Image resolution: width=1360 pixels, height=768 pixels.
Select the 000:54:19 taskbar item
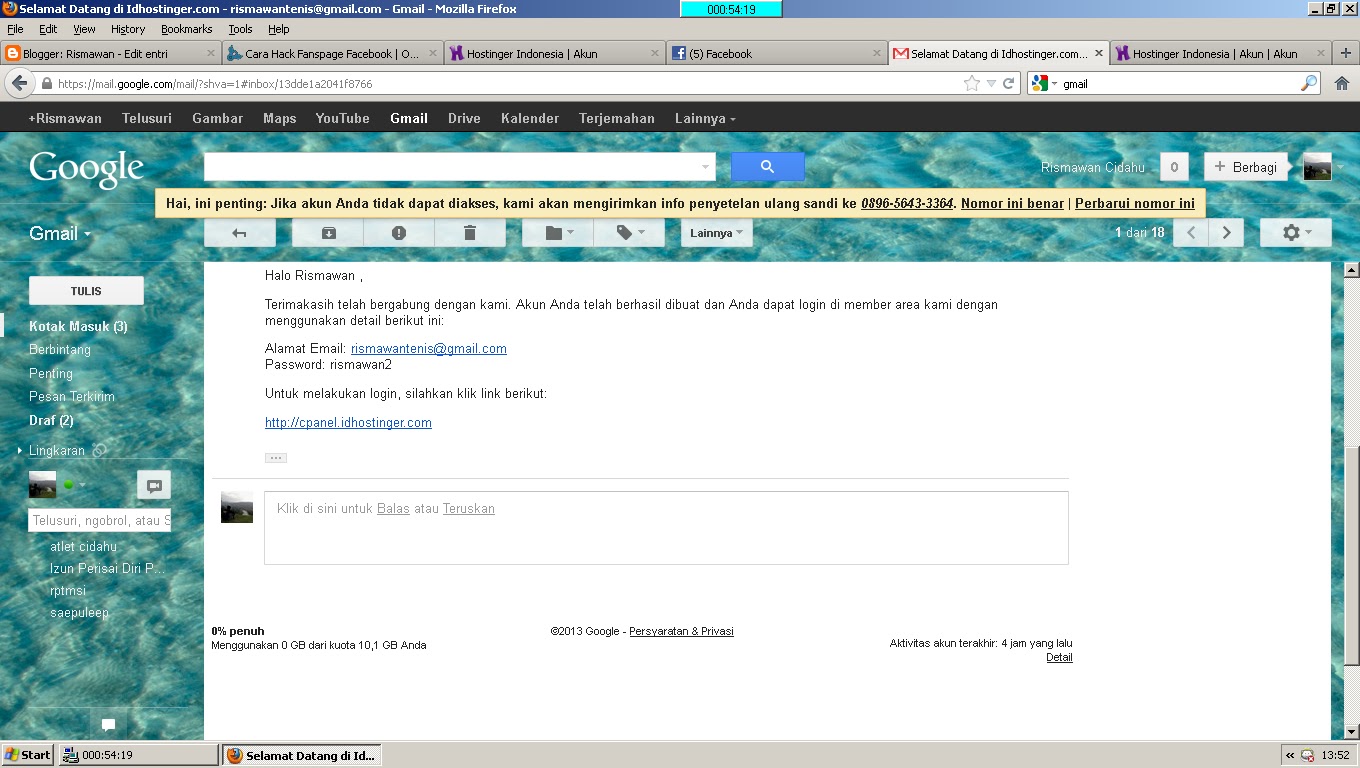138,755
